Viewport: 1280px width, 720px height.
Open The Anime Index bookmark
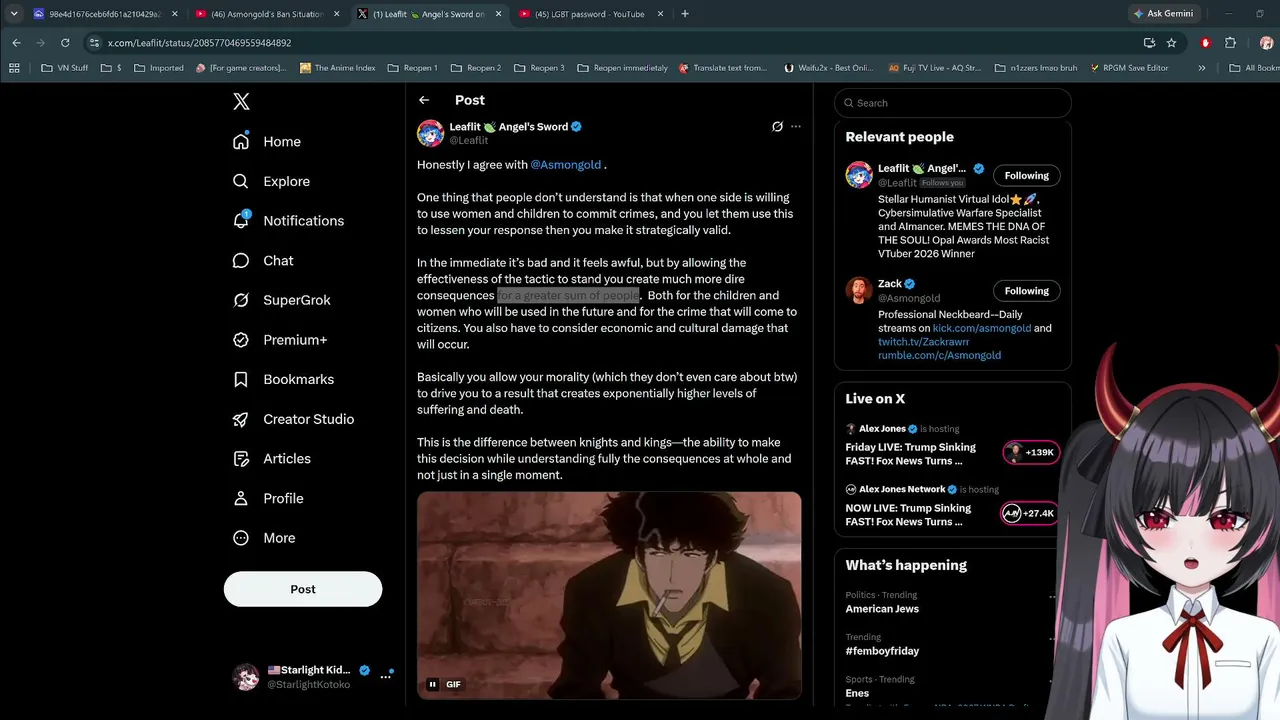point(338,68)
